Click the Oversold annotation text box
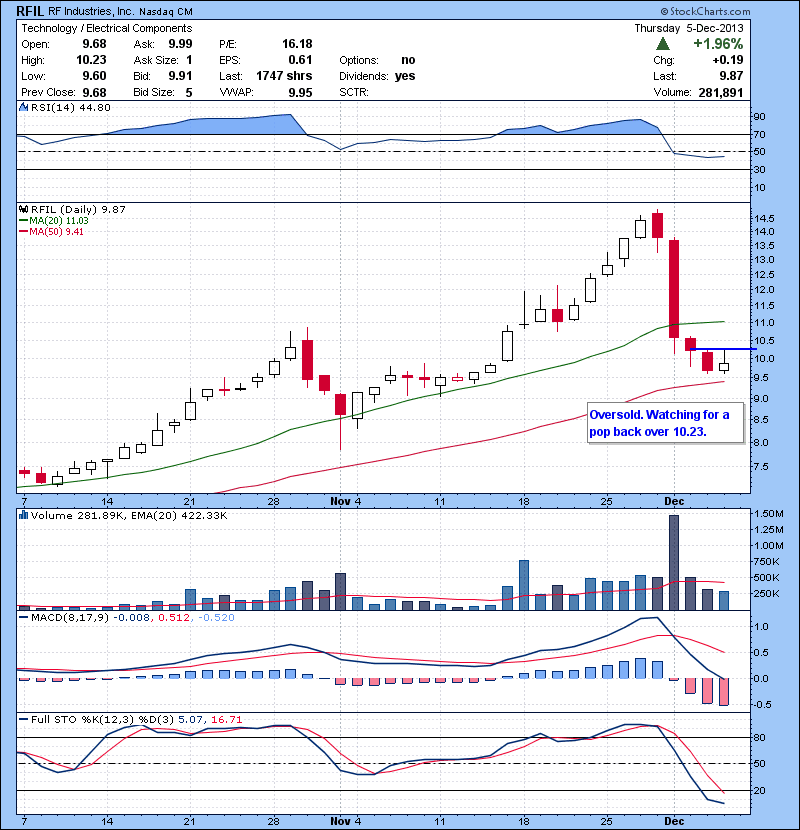 coord(666,423)
